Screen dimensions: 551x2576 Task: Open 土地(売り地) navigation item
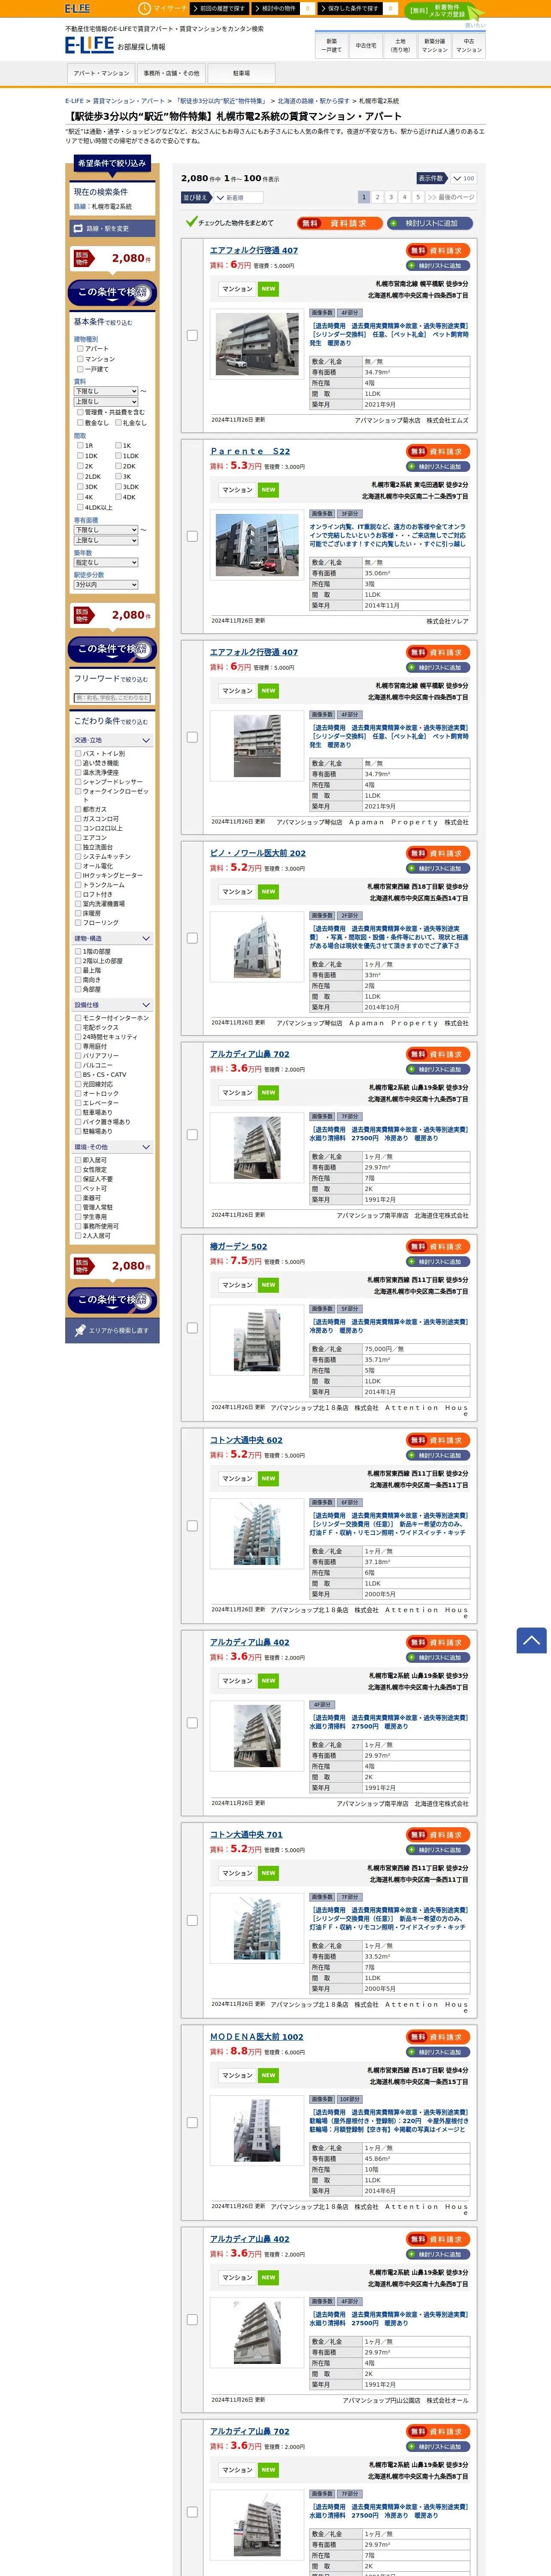400,45
